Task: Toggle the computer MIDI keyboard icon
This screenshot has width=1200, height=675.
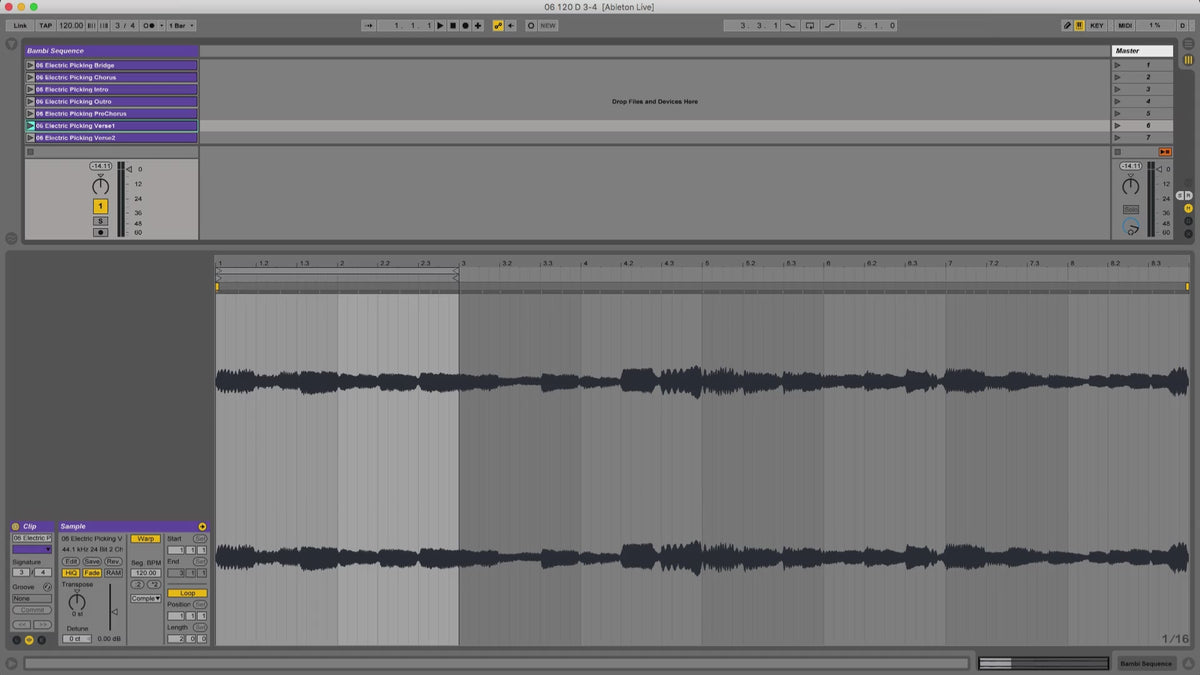Action: coord(1079,25)
